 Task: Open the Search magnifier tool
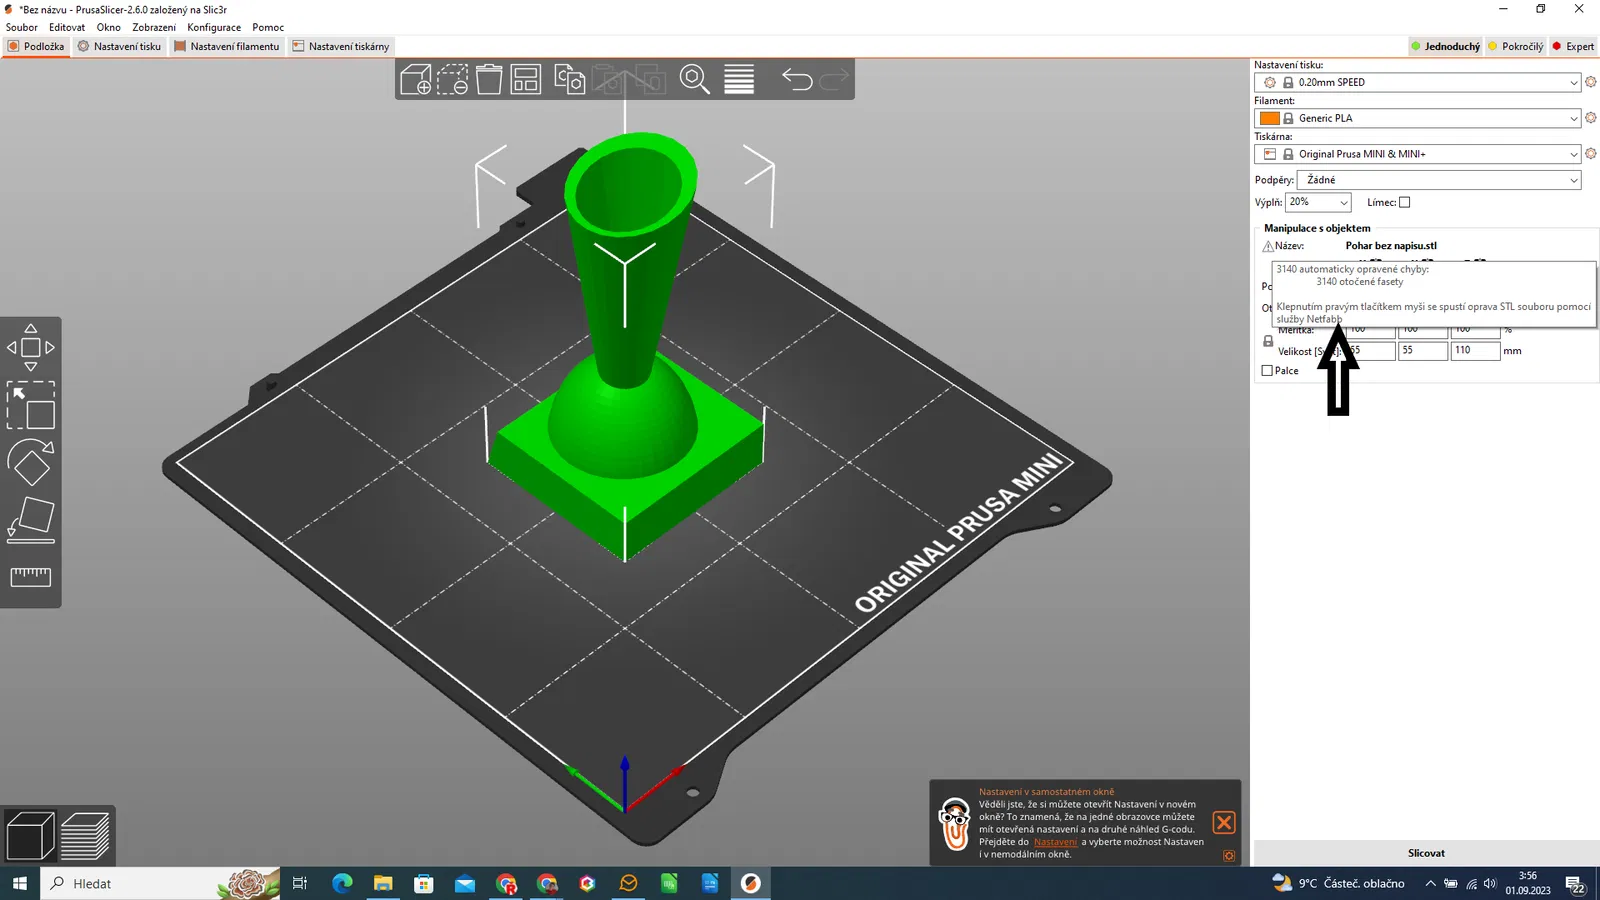click(695, 79)
